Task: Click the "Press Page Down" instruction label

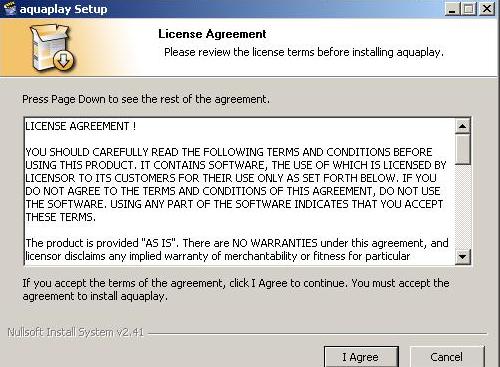Action: (x=146, y=99)
